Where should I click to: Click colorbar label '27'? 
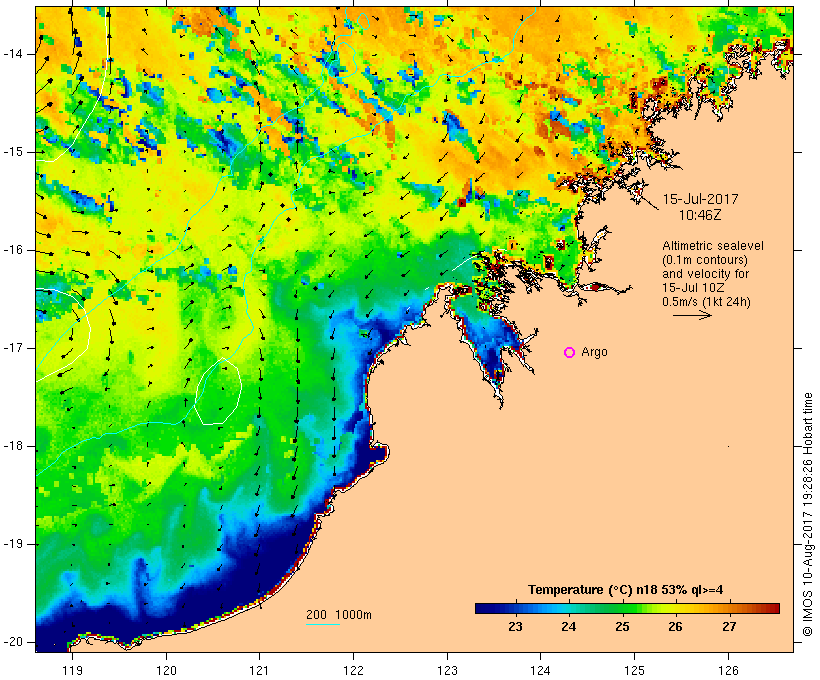(729, 627)
